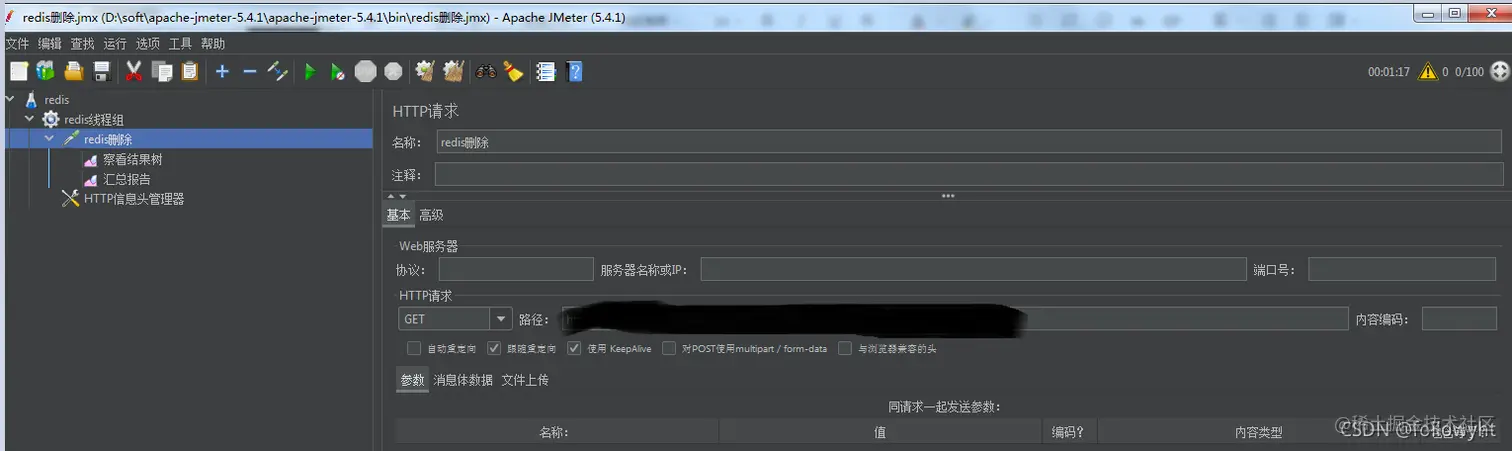
Task: Click the Open file folder icon
Action: (x=73, y=71)
